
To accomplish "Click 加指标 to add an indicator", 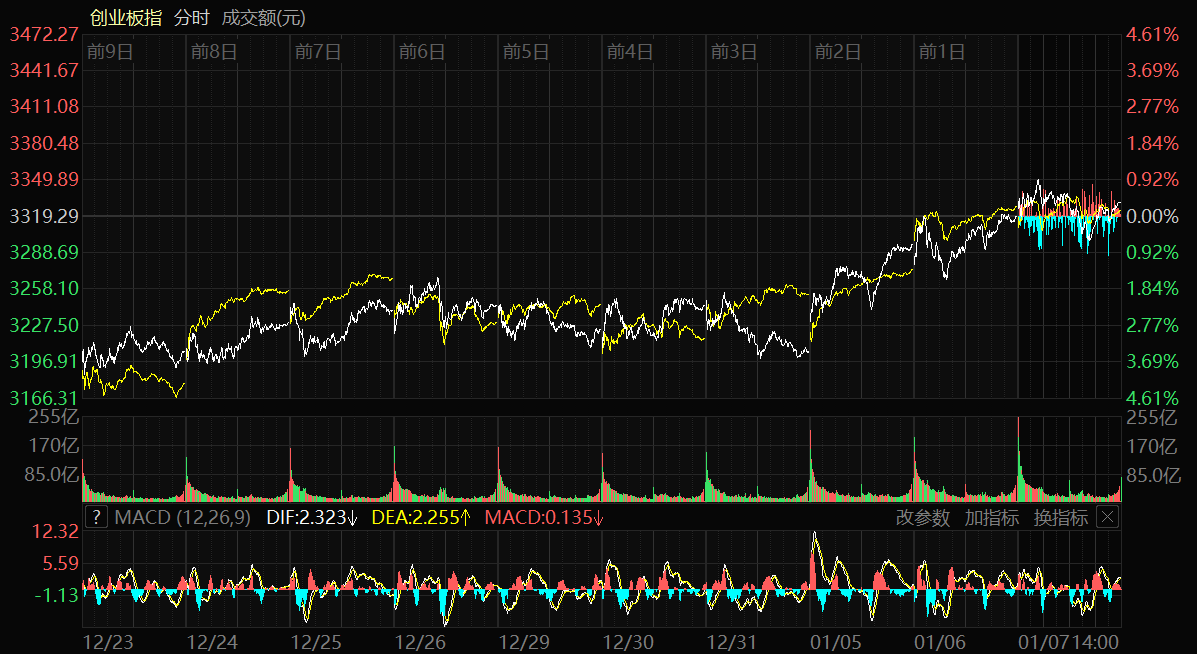I will click(991, 517).
